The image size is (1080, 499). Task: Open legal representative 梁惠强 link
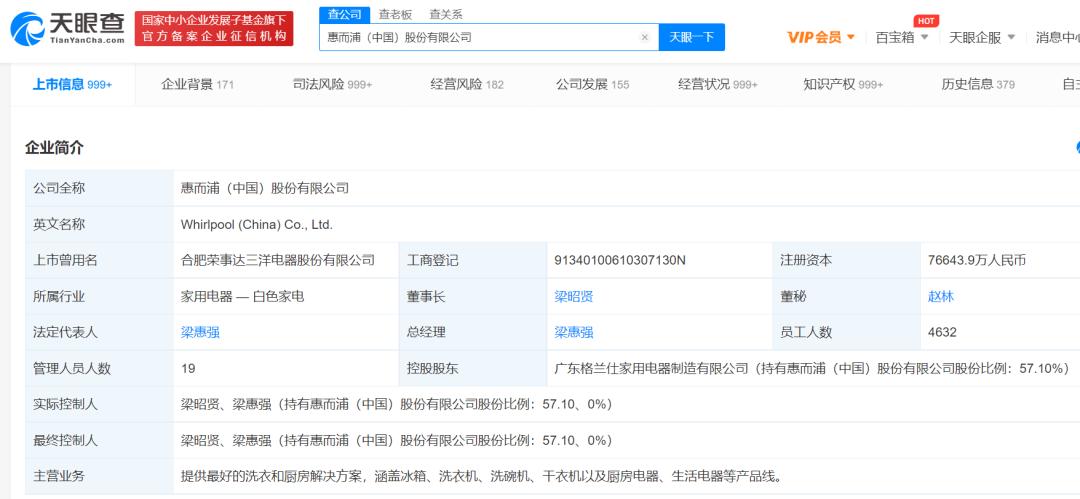tap(200, 333)
